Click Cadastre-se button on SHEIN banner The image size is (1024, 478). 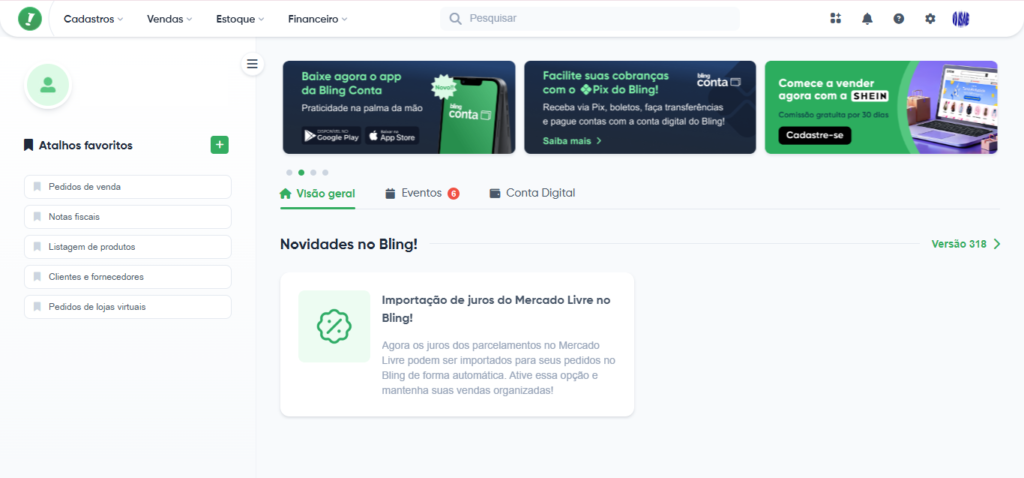[814, 135]
